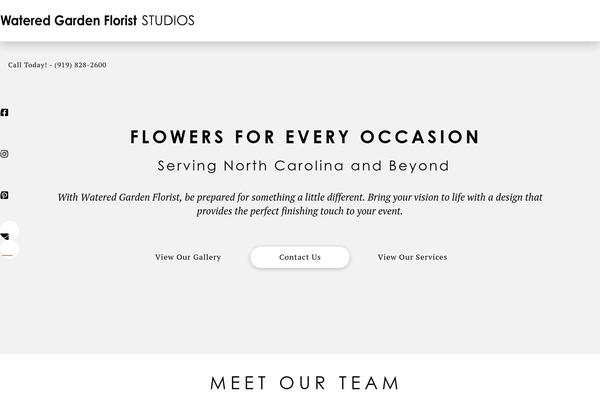Open the Facebook social icon
This screenshot has height=400, width=600.
tap(5, 113)
